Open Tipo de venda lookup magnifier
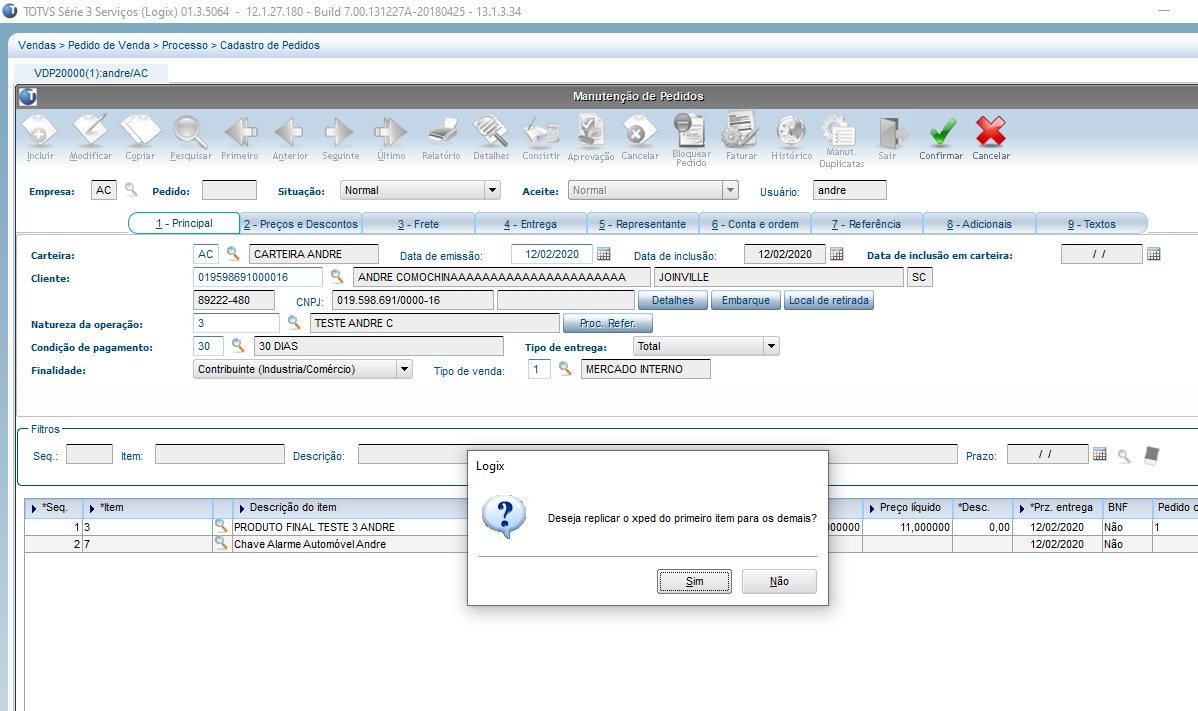Screen dimensions: 1198x711 coord(565,368)
